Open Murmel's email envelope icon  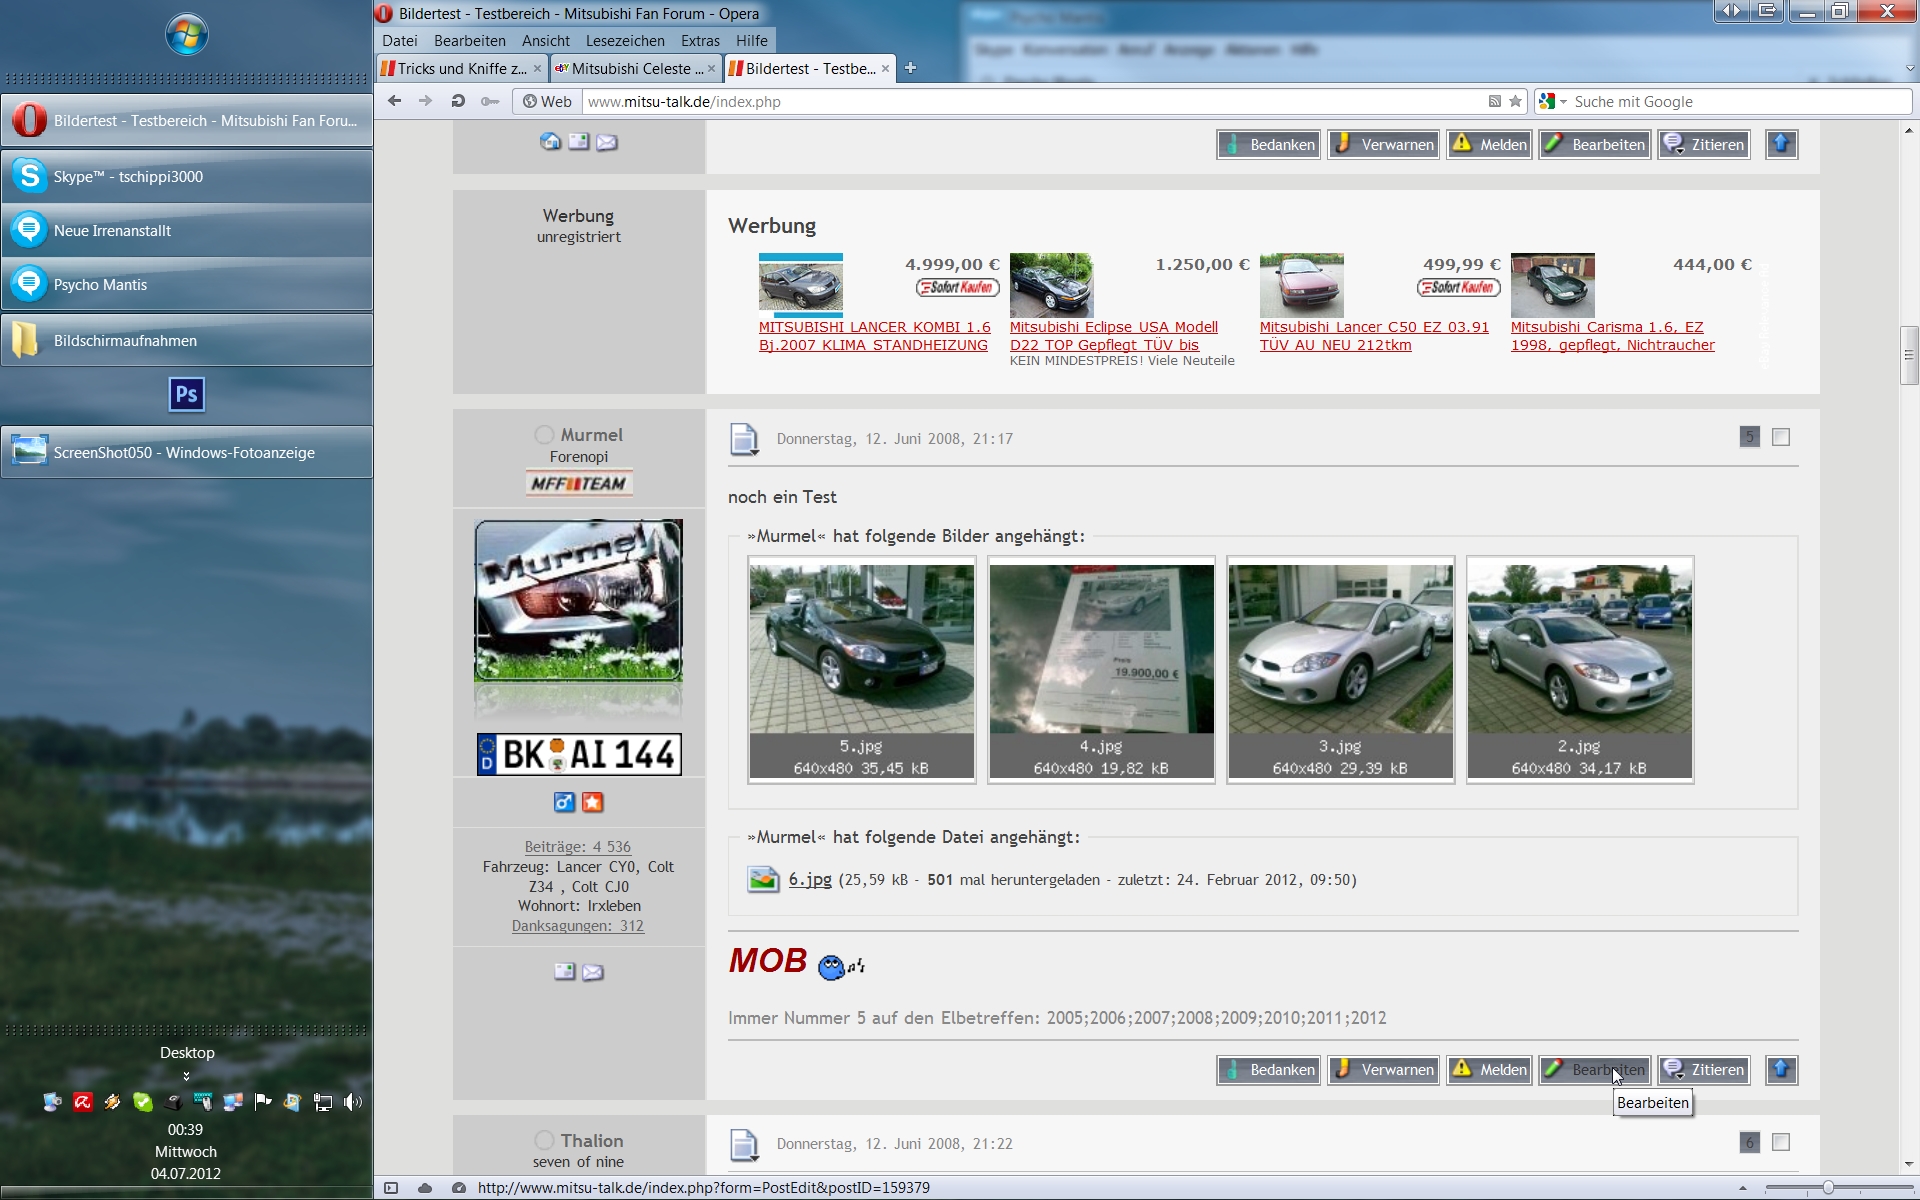(593, 972)
